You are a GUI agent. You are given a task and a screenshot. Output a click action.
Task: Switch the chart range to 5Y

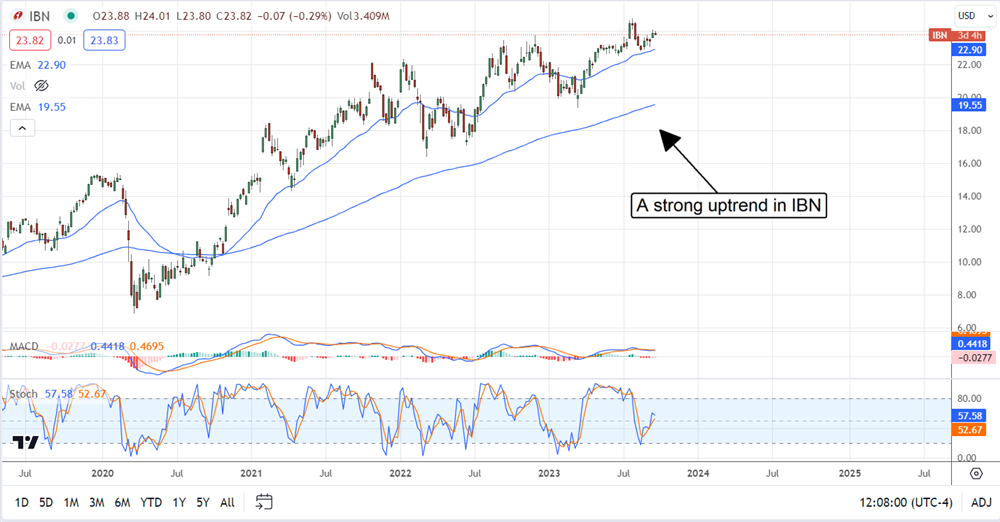(203, 502)
